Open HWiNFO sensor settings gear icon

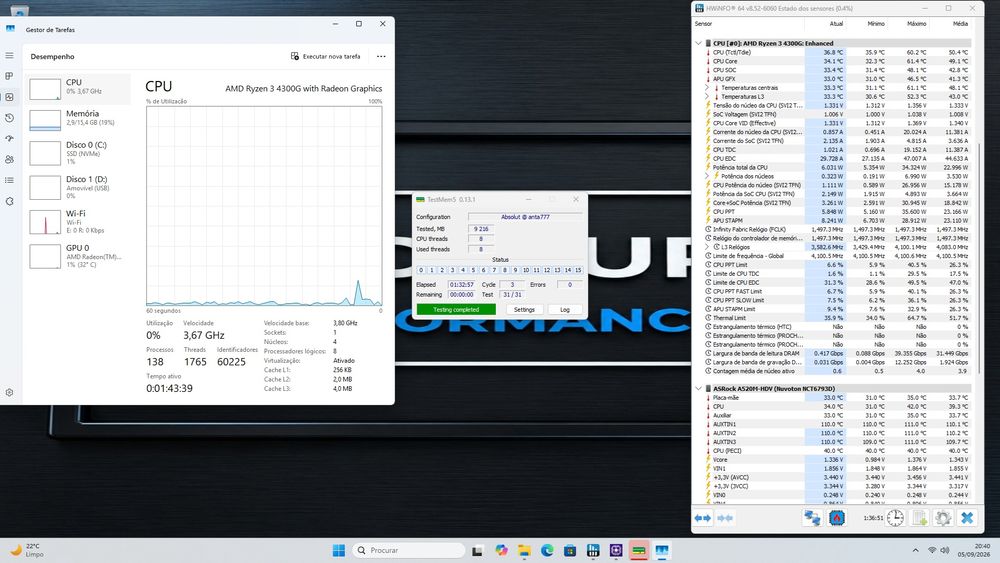pos(943,518)
